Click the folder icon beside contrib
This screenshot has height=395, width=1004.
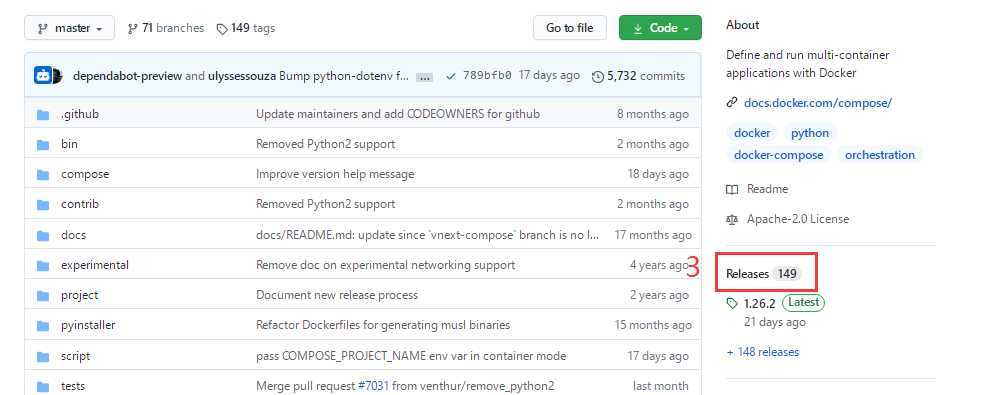tap(43, 205)
